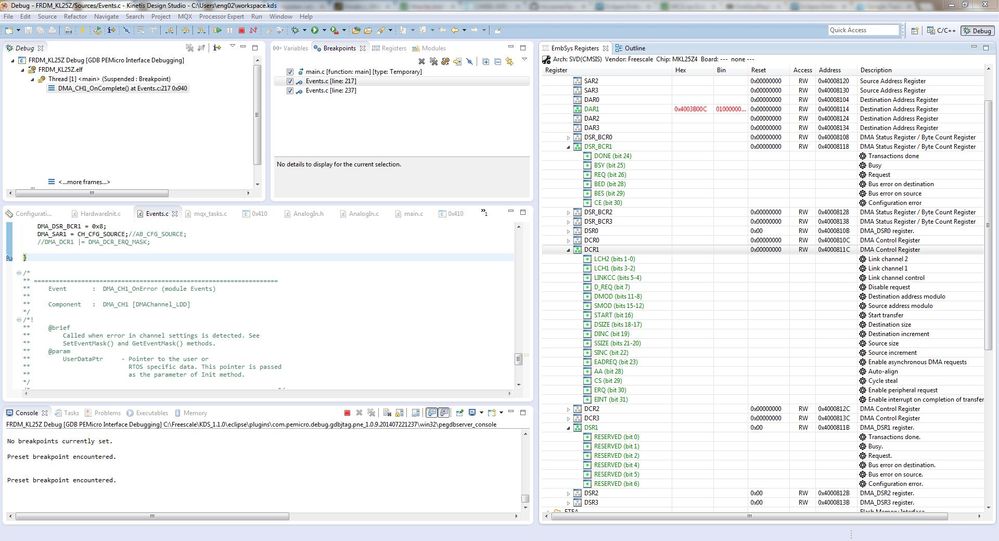Screen dimensions: 999x541
Task: Collapse the DSR1 register node
Action: click(568, 428)
